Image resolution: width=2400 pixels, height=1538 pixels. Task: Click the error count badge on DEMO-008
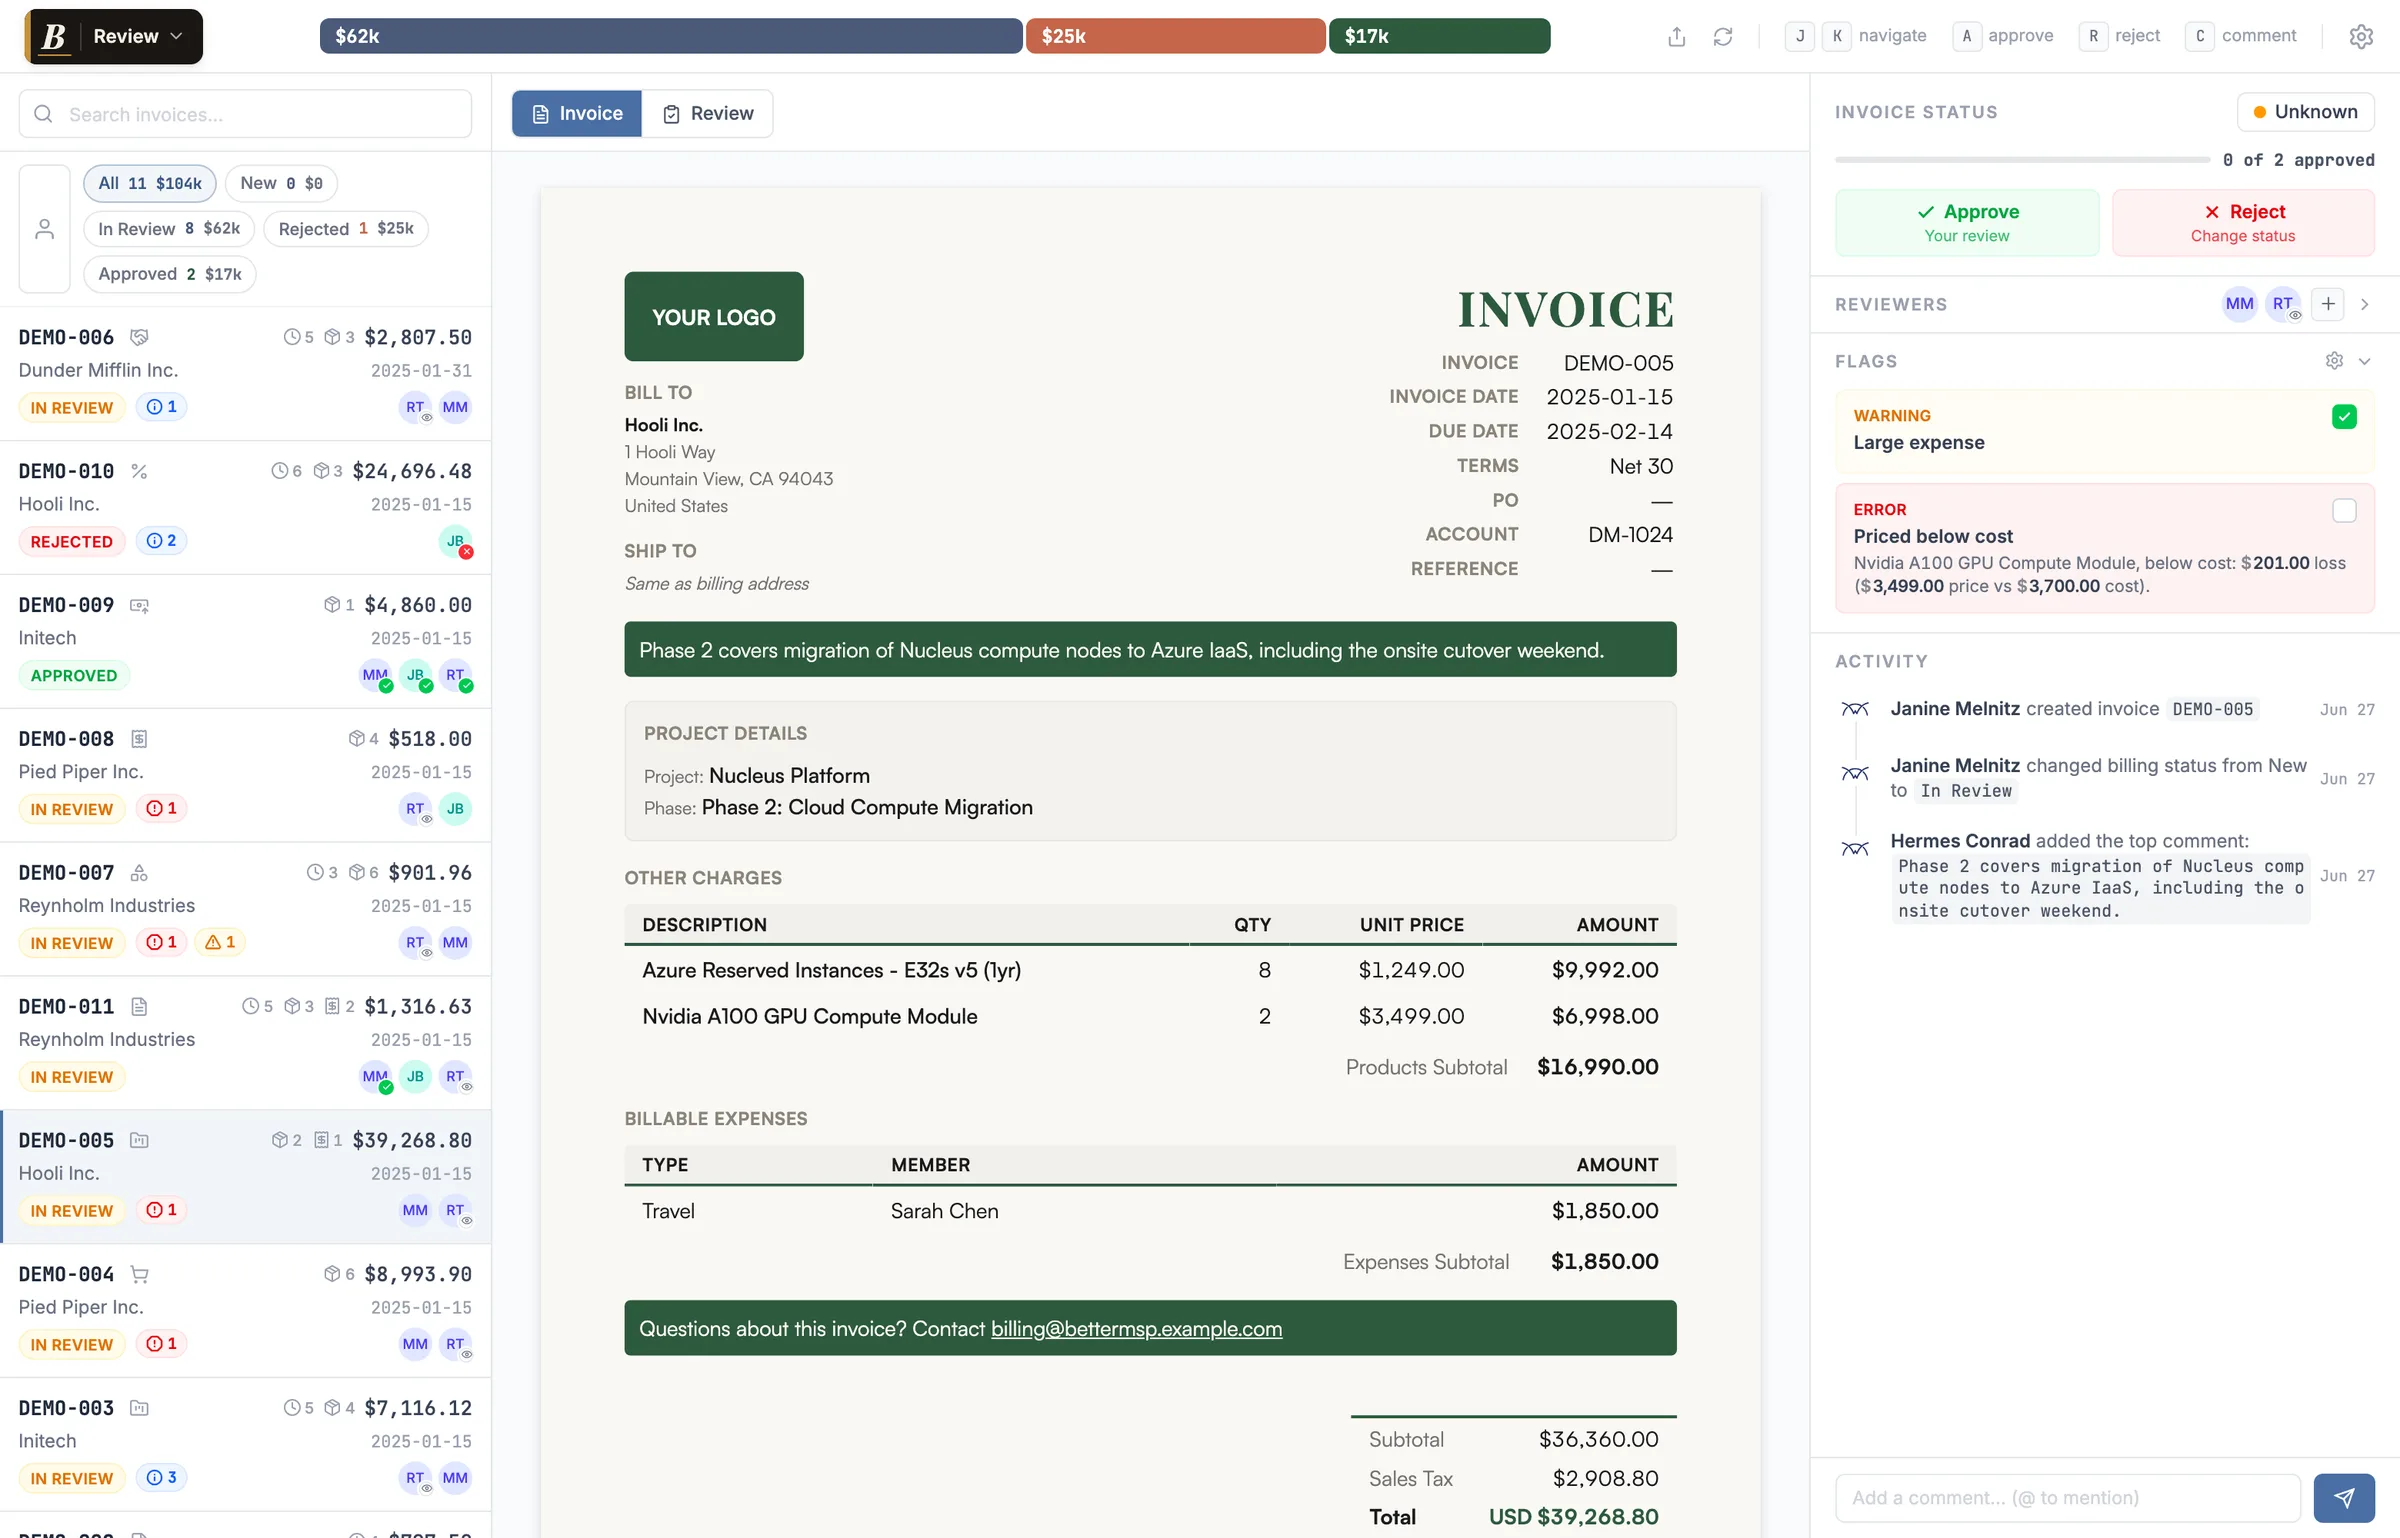click(x=161, y=808)
